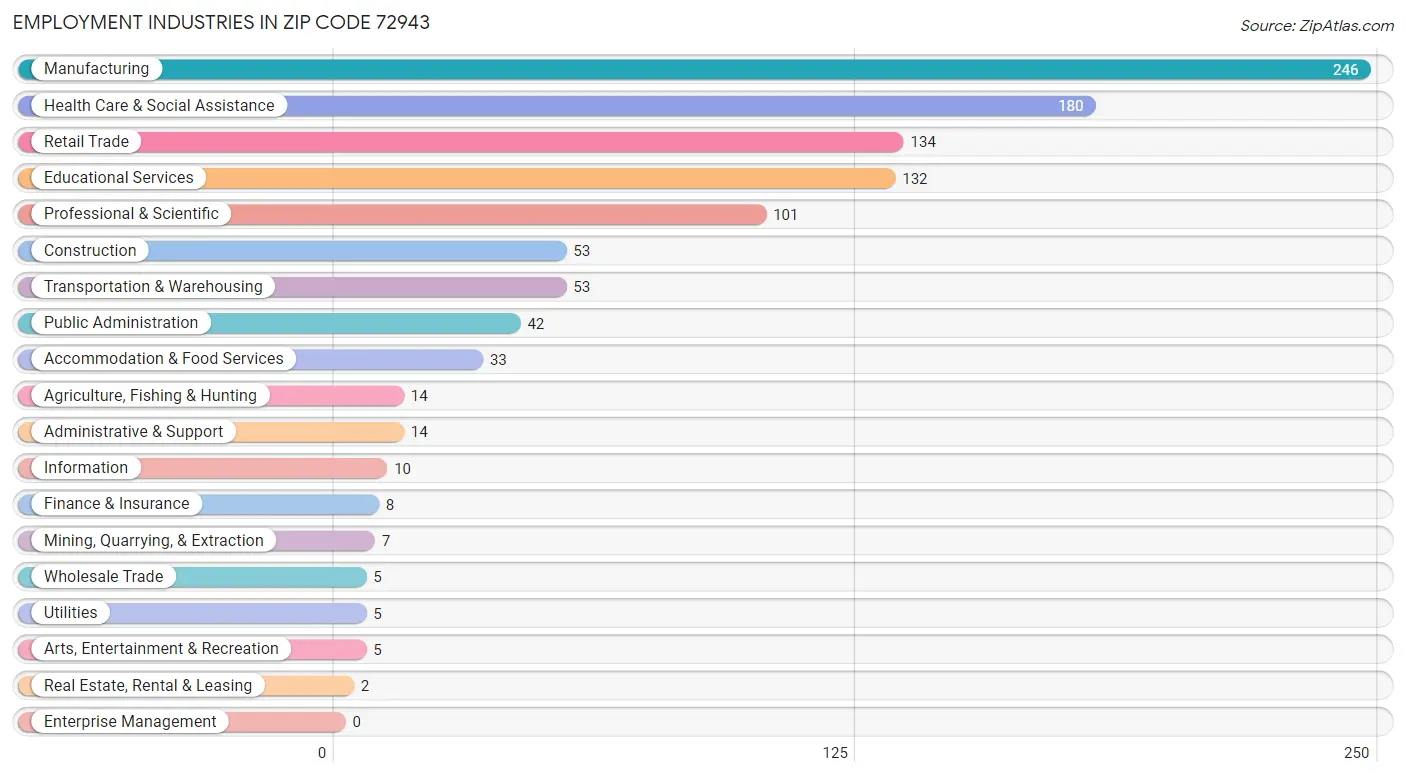Select the Utilities label
Viewport: 1406px width, 777px height.
pos(71,612)
